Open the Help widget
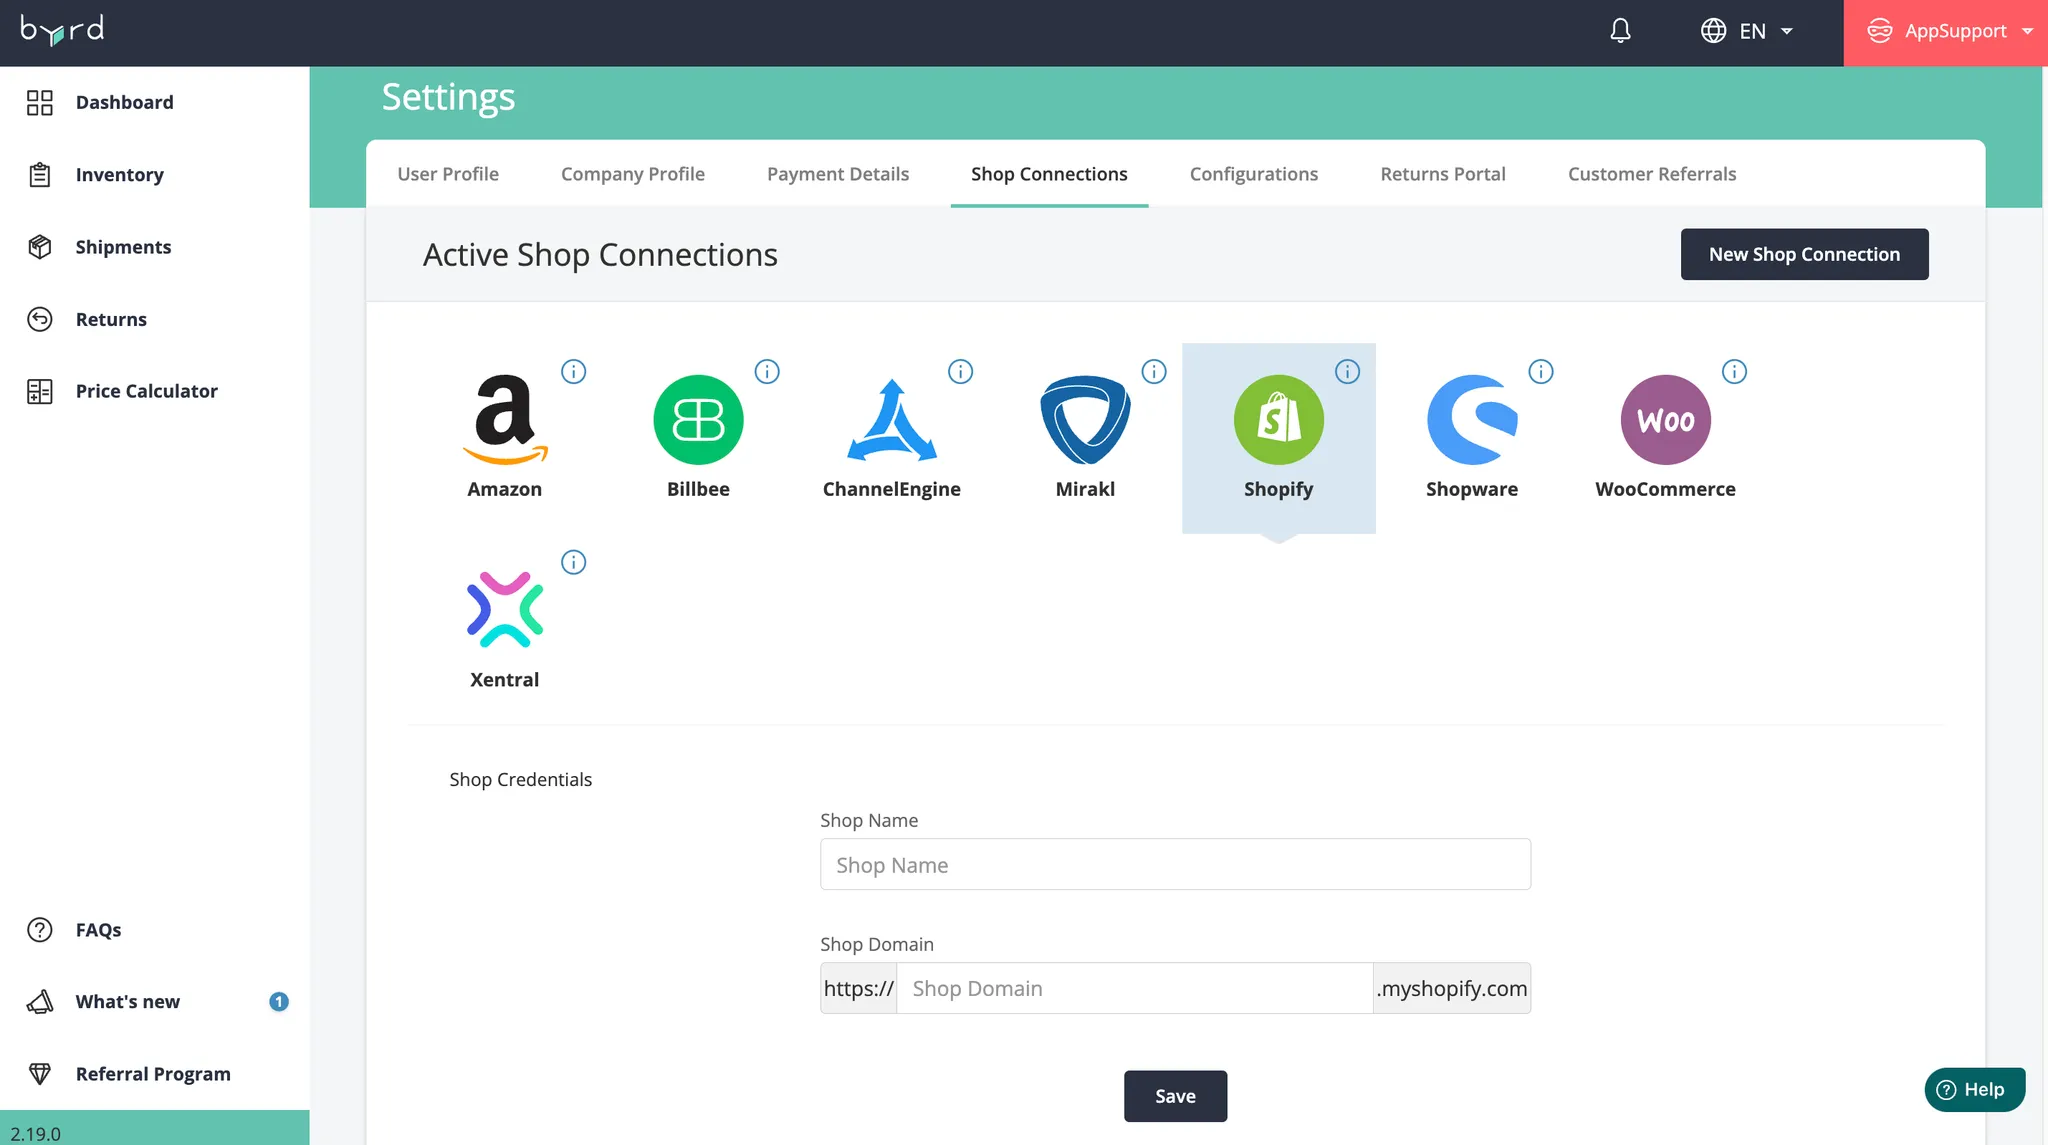 1974,1089
